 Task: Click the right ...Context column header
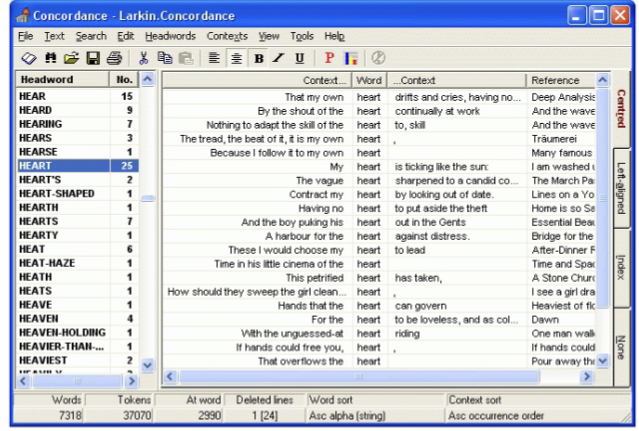[x=456, y=80]
